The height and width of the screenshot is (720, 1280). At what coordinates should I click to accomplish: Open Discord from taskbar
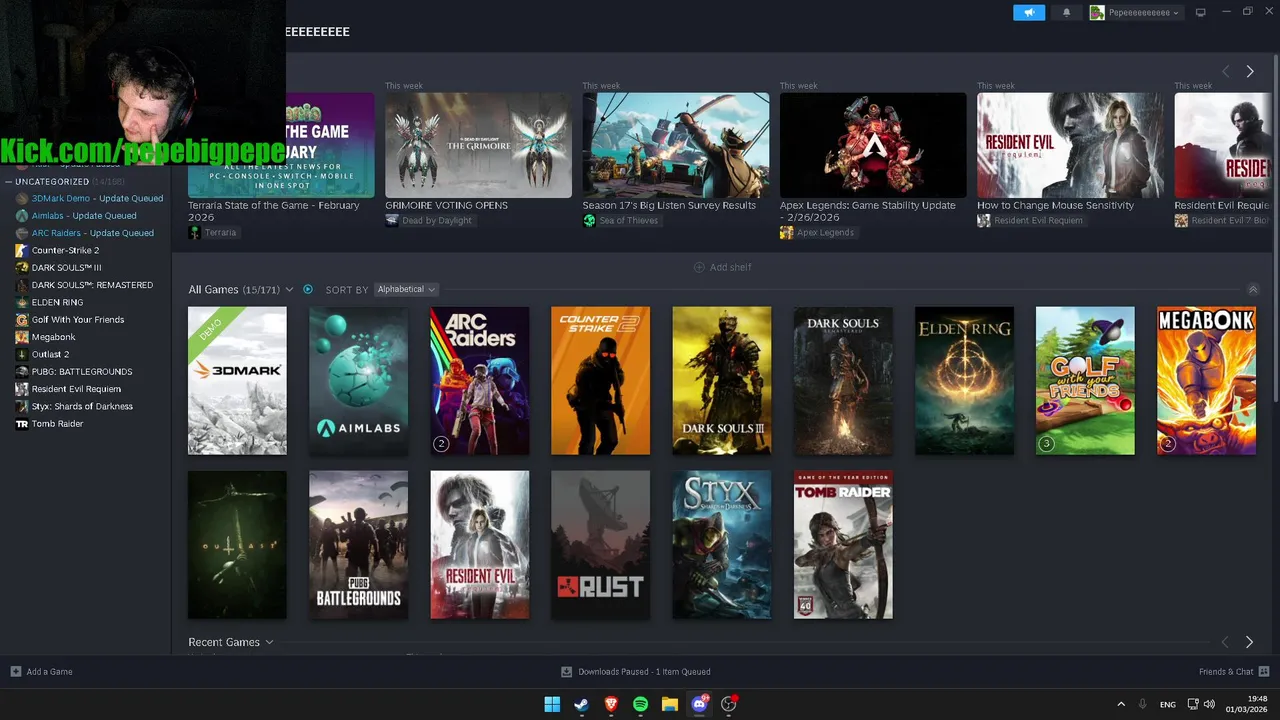699,704
